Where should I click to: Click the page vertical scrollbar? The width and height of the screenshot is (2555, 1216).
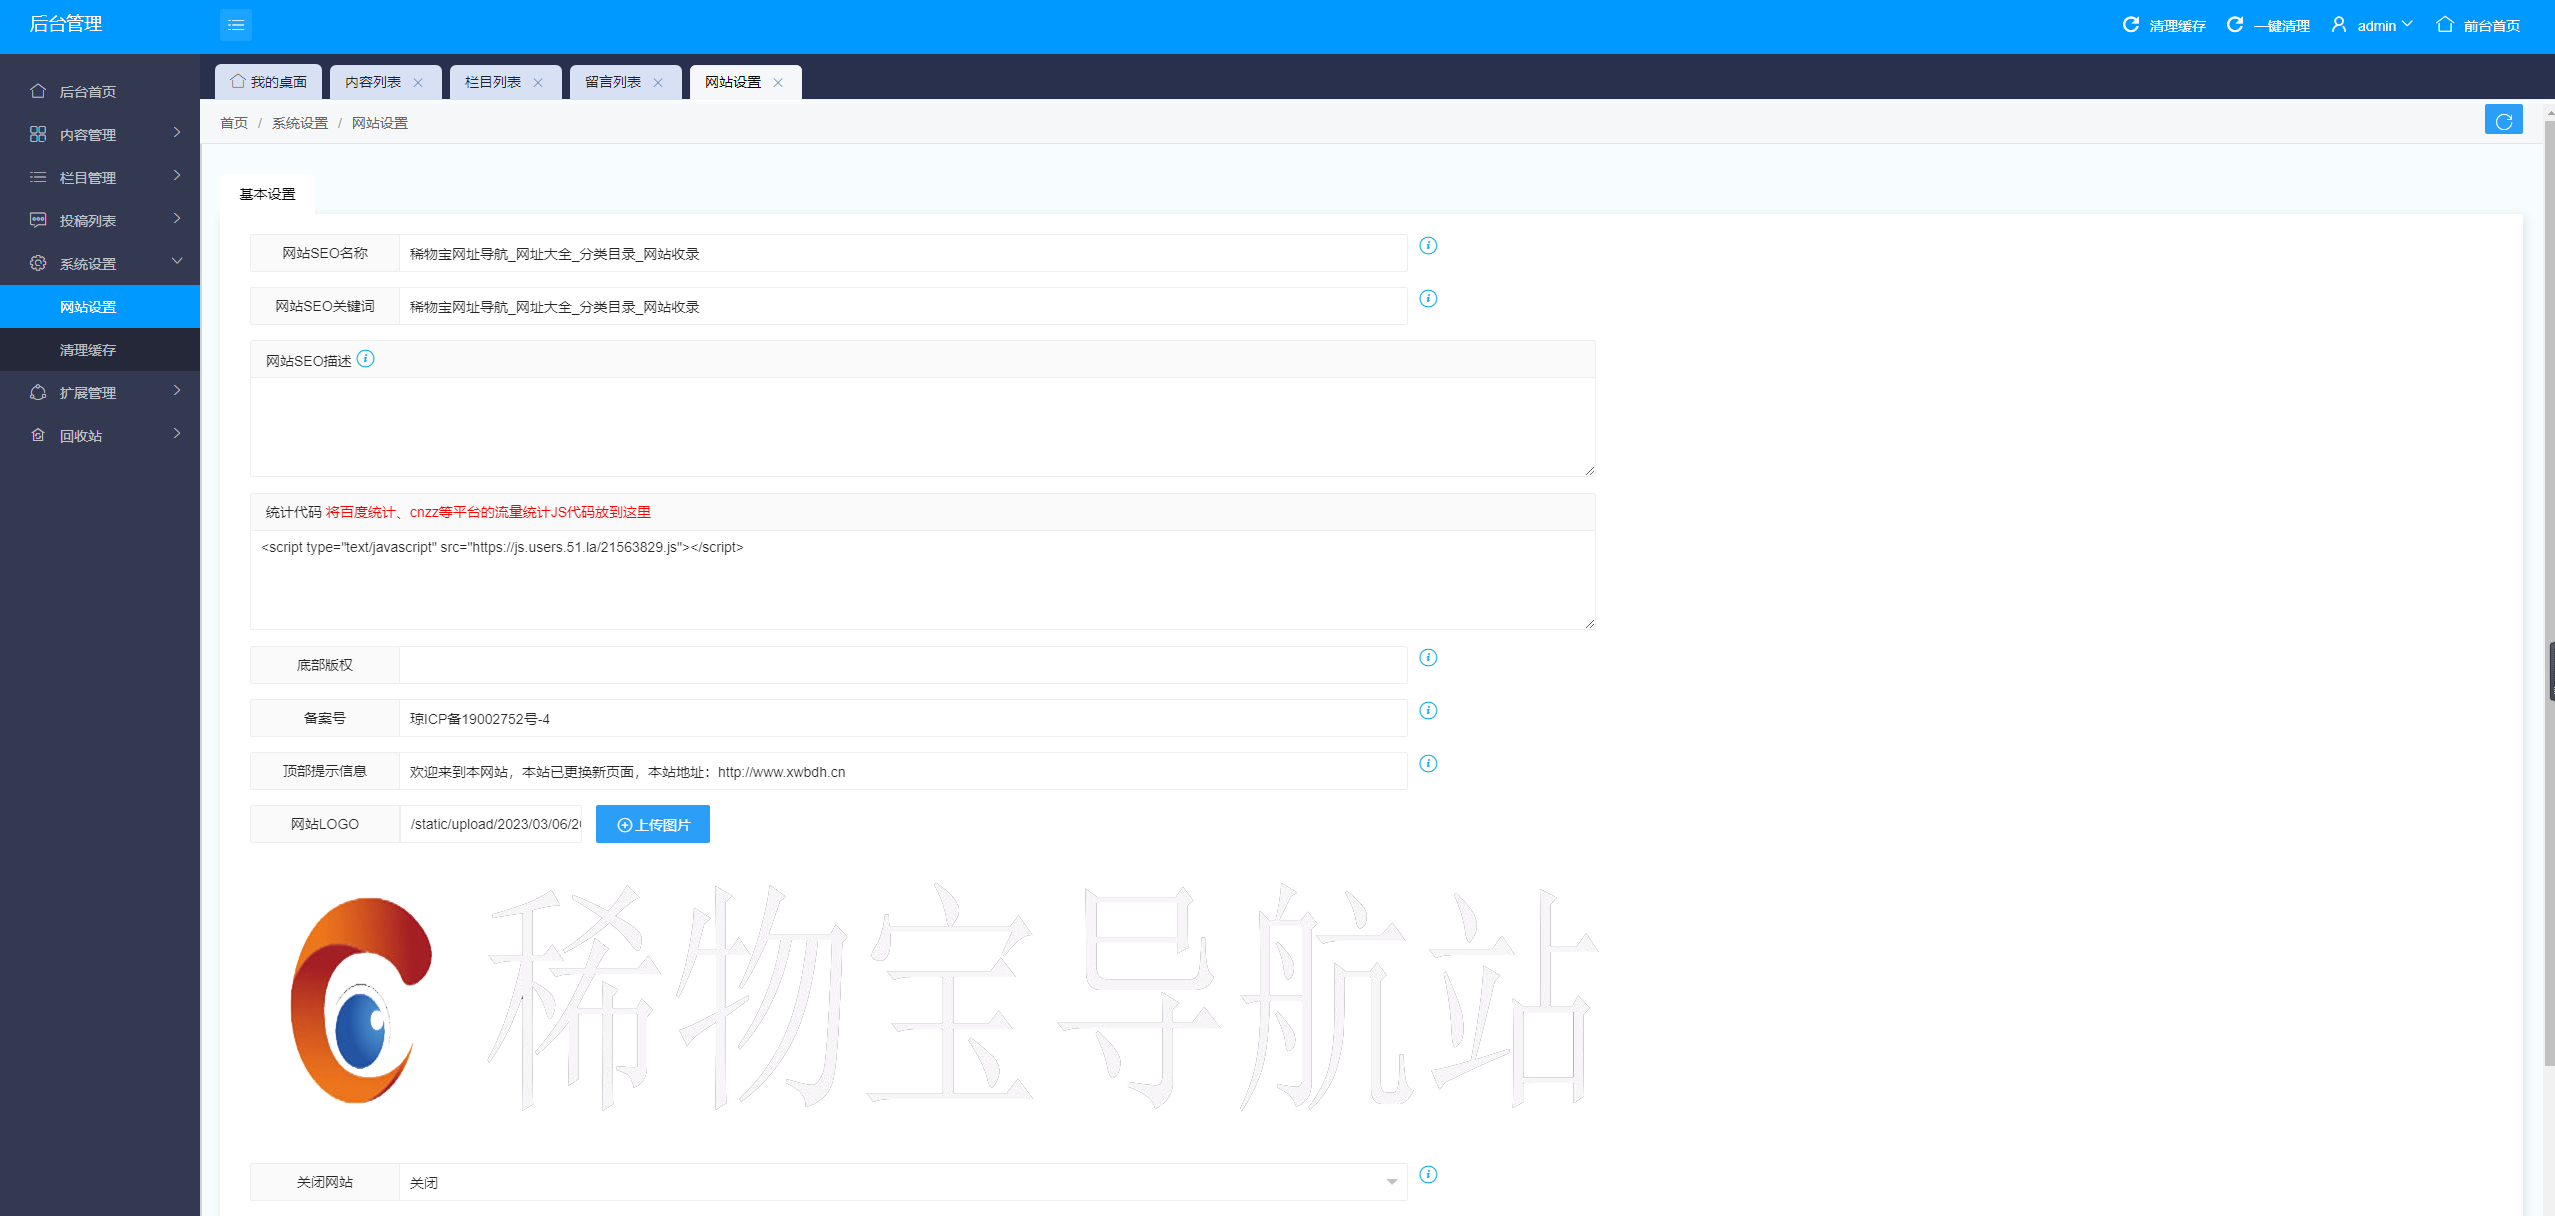2549,595
